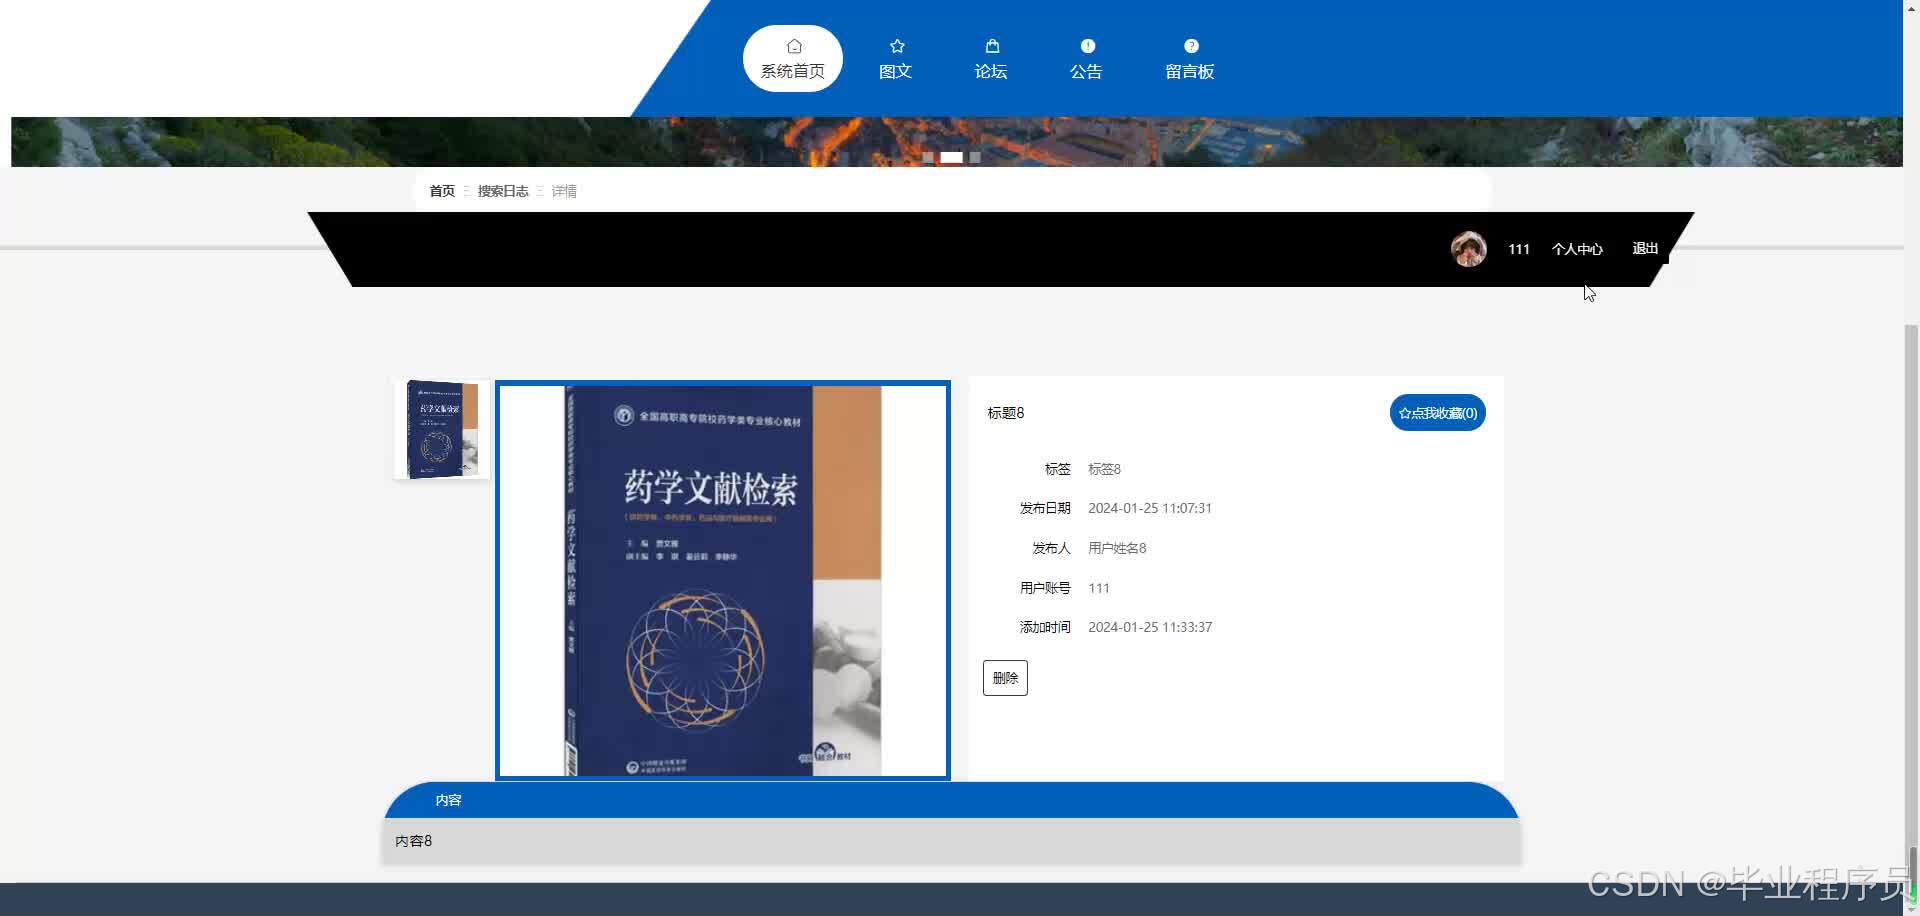This screenshot has width=1920, height=916.
Task: Click the 发布人 field label
Action: pyautogui.click(x=1051, y=548)
